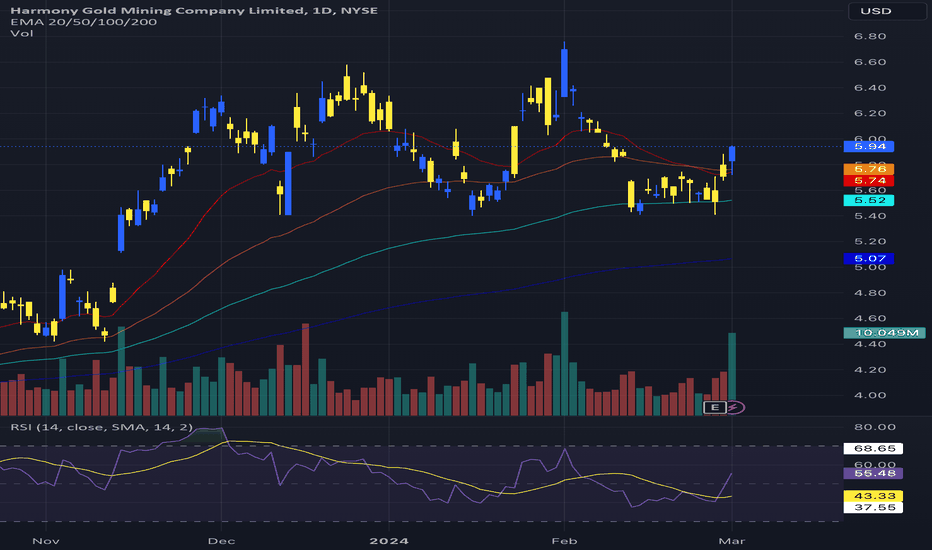
Task: Click the 5.94 current price label
Action: tap(869, 146)
